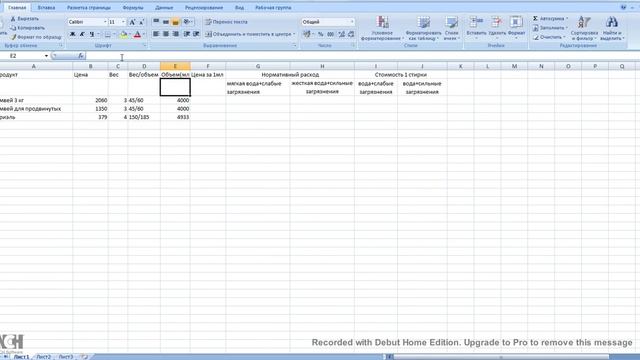Open the Данные ribbon tab
This screenshot has width=640, height=360.
pos(164,8)
